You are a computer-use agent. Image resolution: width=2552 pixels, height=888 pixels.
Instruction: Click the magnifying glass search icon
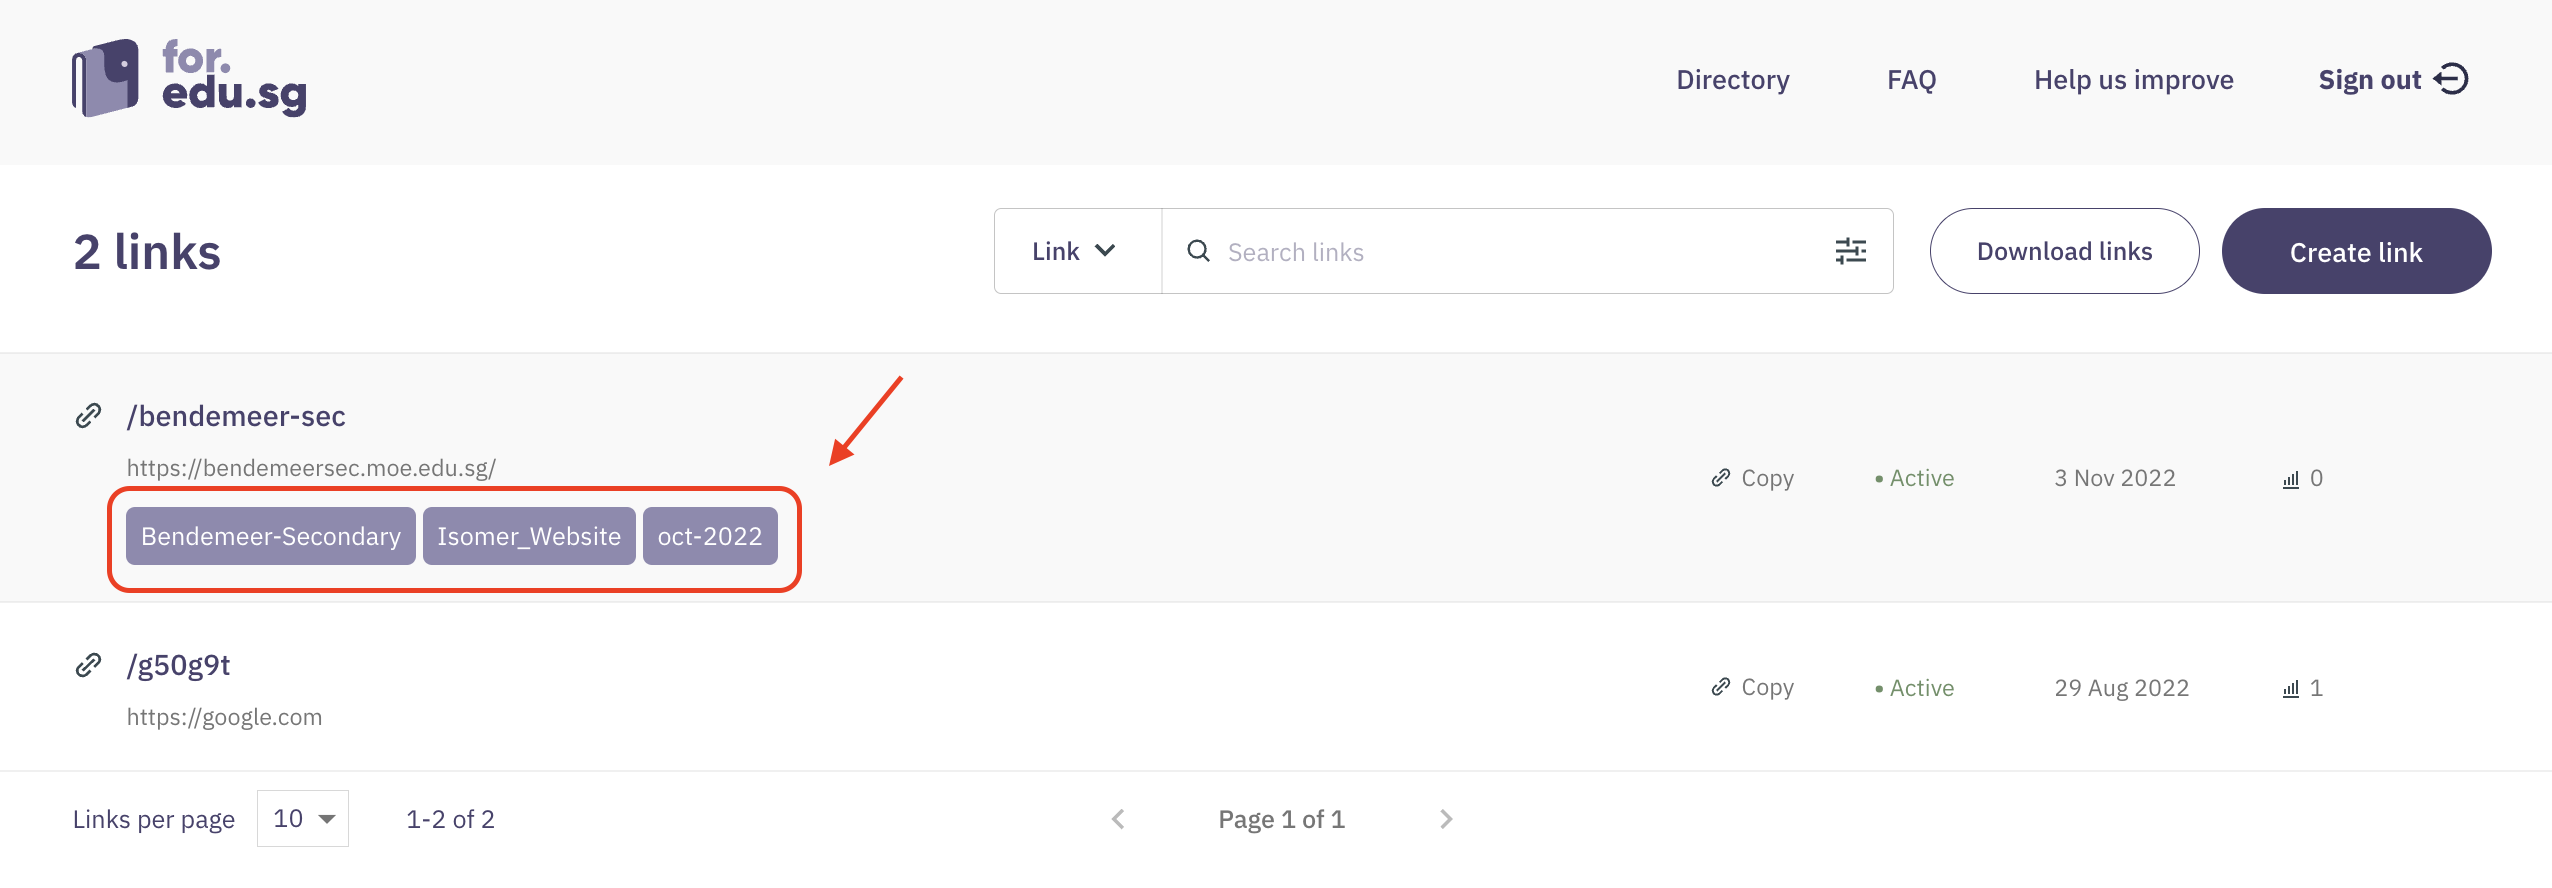tap(1198, 251)
